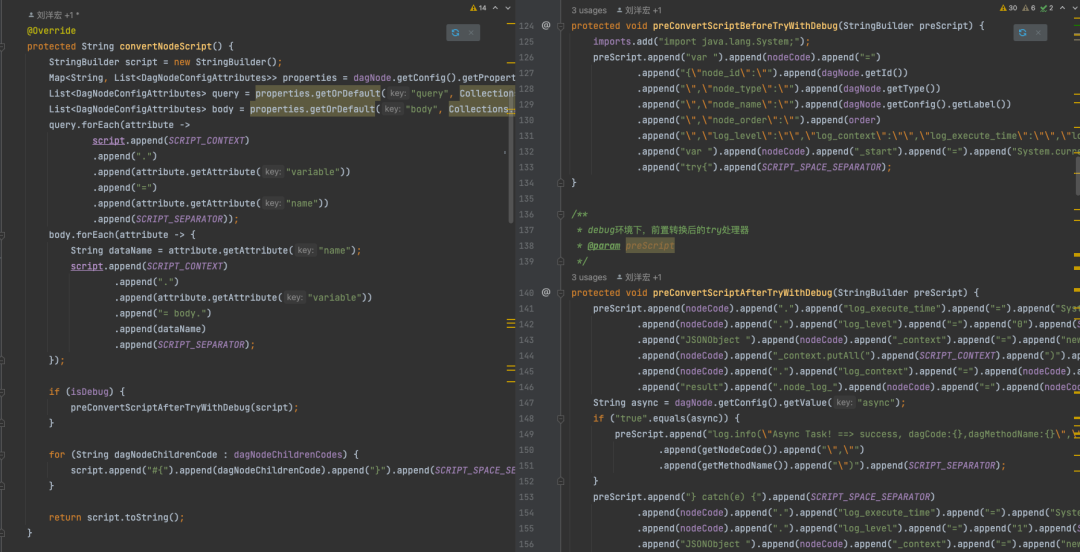This screenshot has height=552, width=1080.
Task: Click the preConvertScriptAfterTryWithDebug(script) call in left editor
Action: 182,407
